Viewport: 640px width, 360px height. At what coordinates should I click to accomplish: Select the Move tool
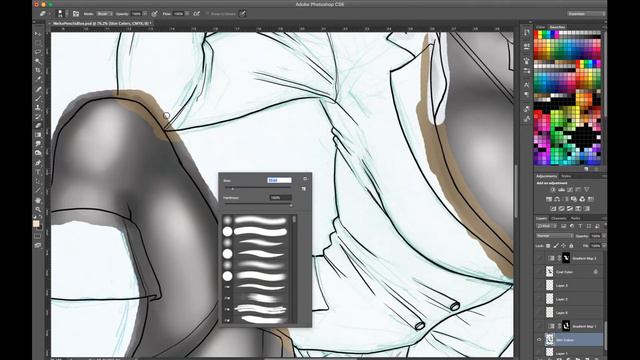pyautogui.click(x=38, y=34)
